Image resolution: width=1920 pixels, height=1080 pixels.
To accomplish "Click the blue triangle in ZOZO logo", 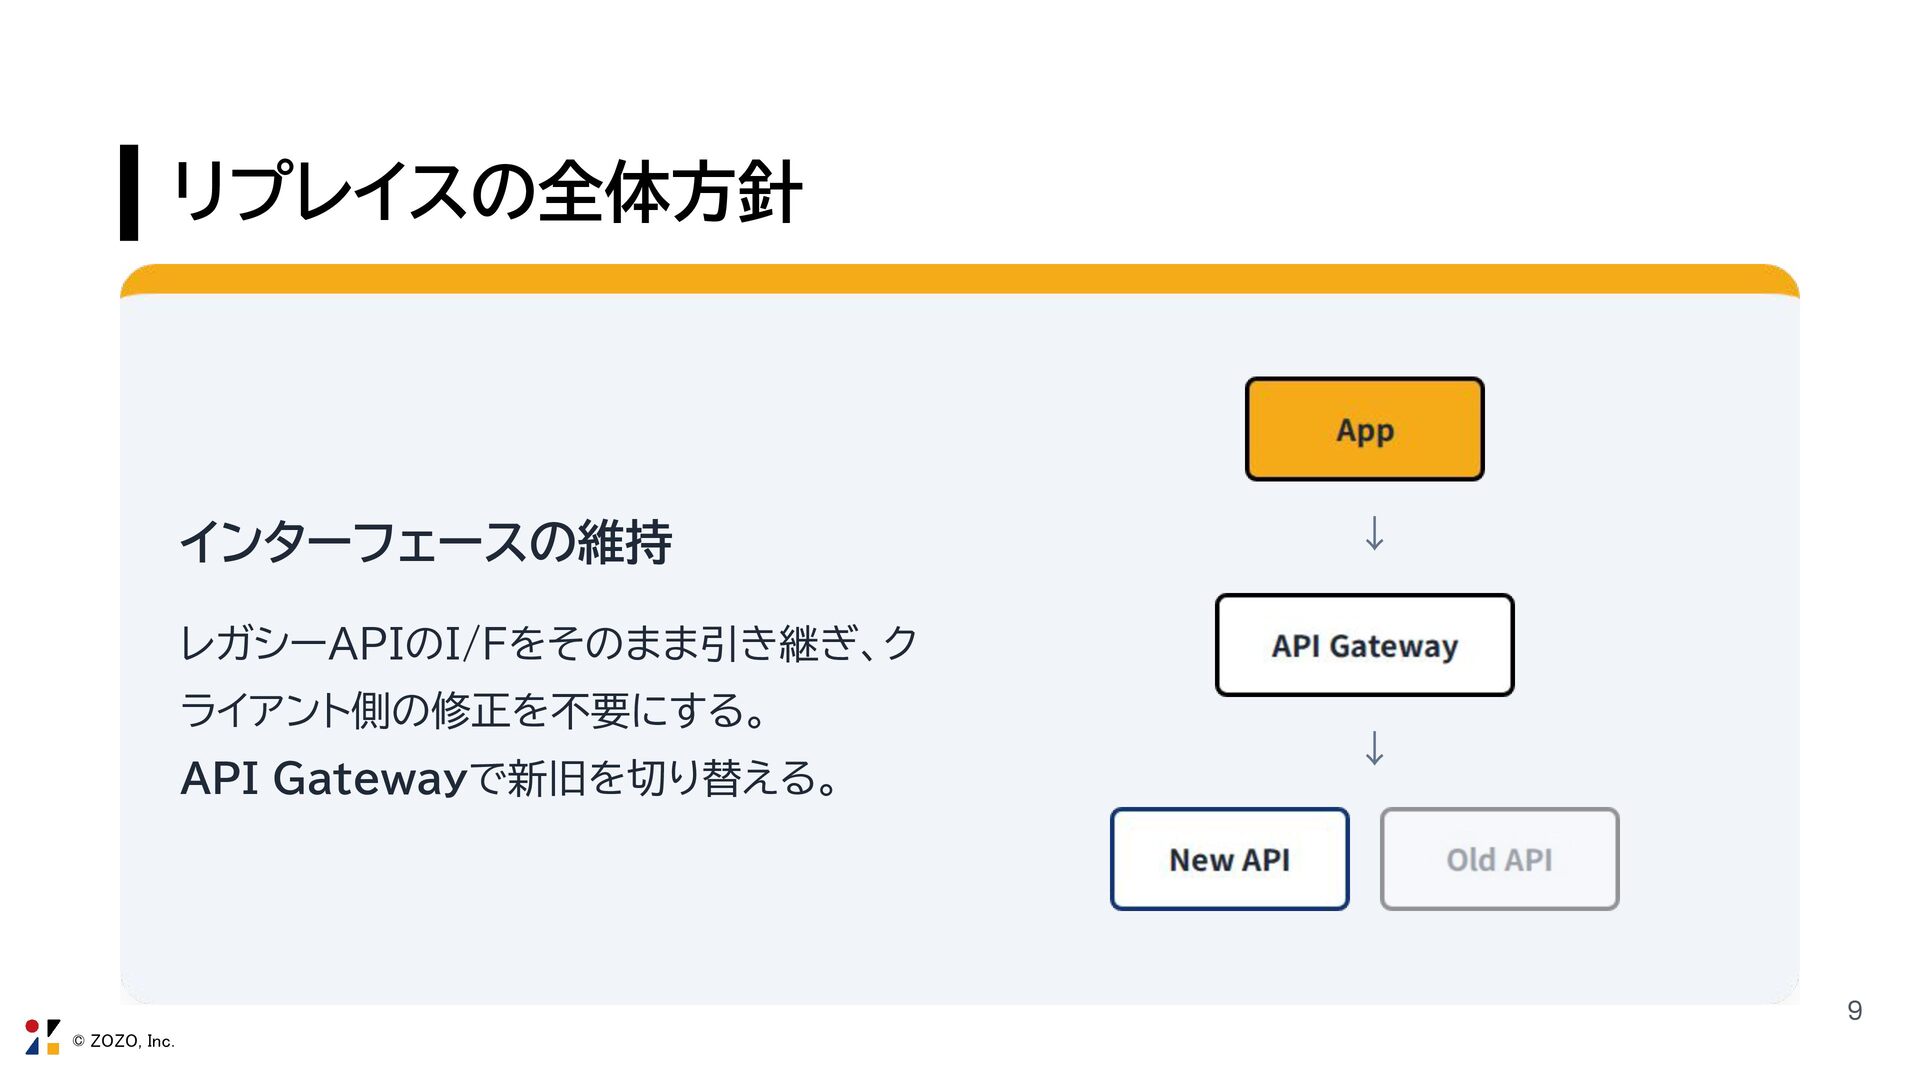I will pyautogui.click(x=33, y=1047).
